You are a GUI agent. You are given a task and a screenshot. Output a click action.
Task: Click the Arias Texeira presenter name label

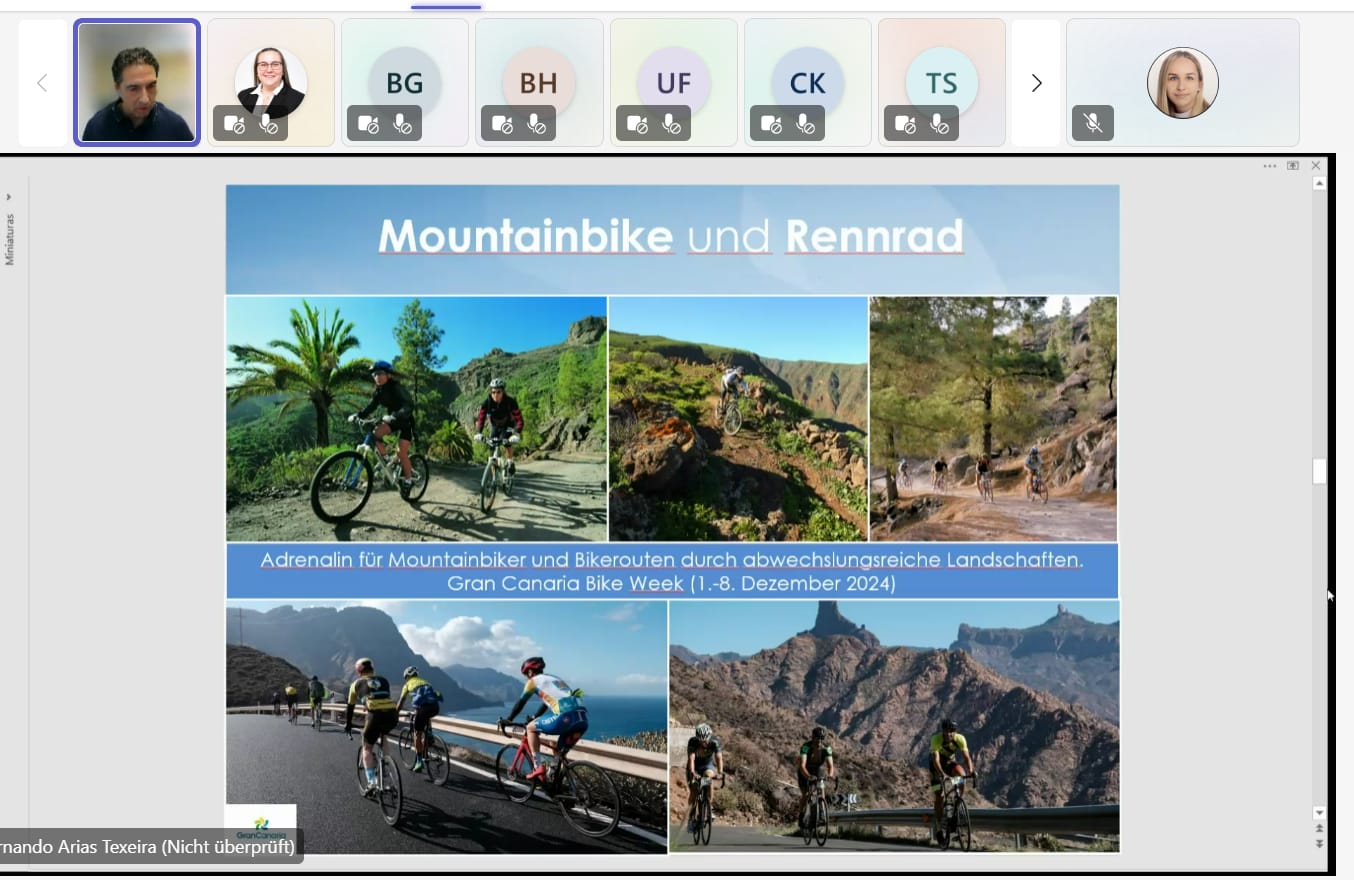coord(150,847)
